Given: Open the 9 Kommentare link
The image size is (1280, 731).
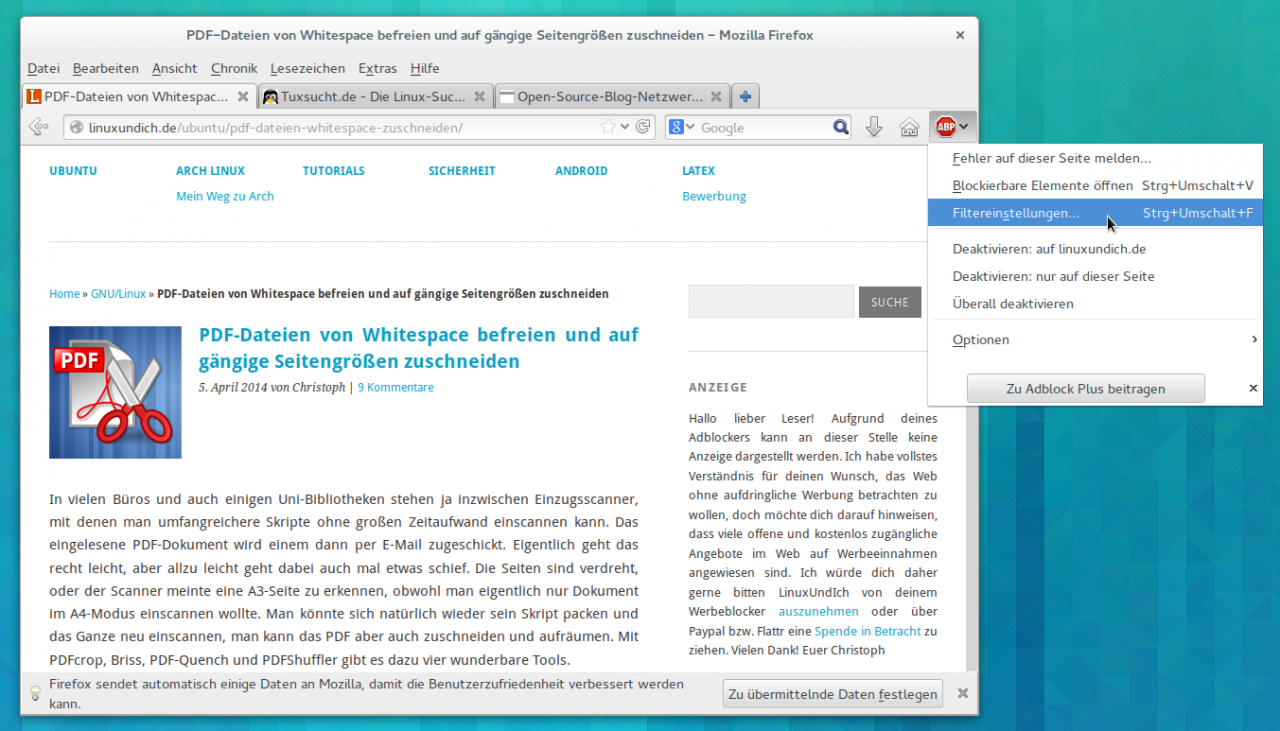Looking at the screenshot, I should (x=396, y=387).
